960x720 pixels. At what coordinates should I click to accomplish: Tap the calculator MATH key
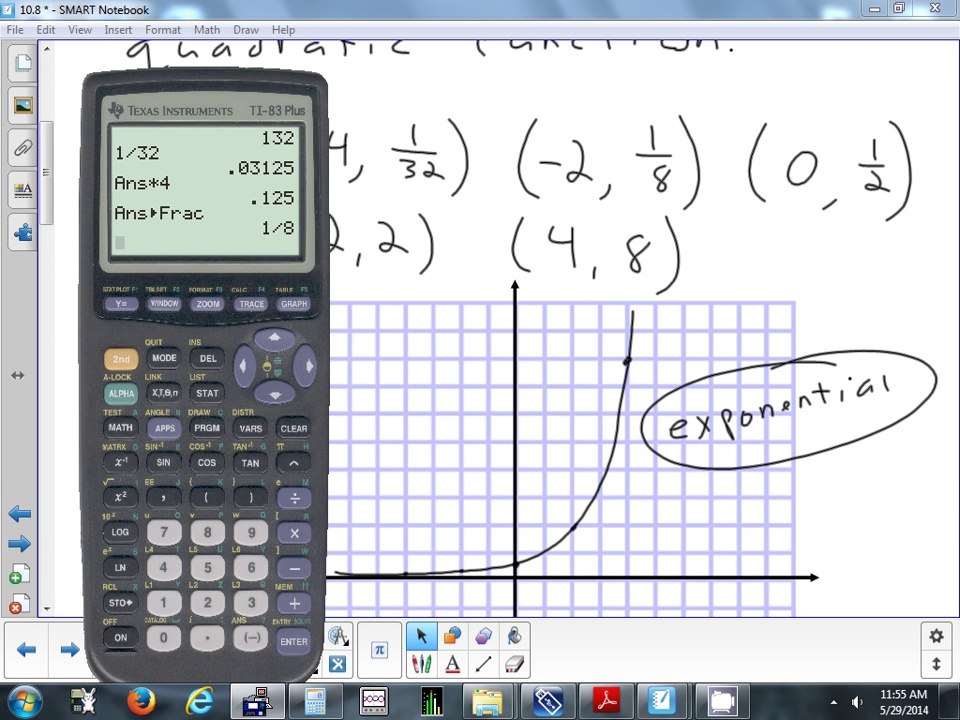point(121,428)
